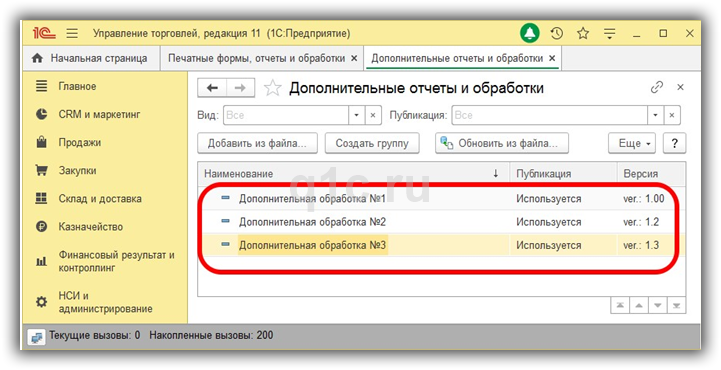Open favorites star in title bar
The height and width of the screenshot is (370, 721).
point(583,33)
